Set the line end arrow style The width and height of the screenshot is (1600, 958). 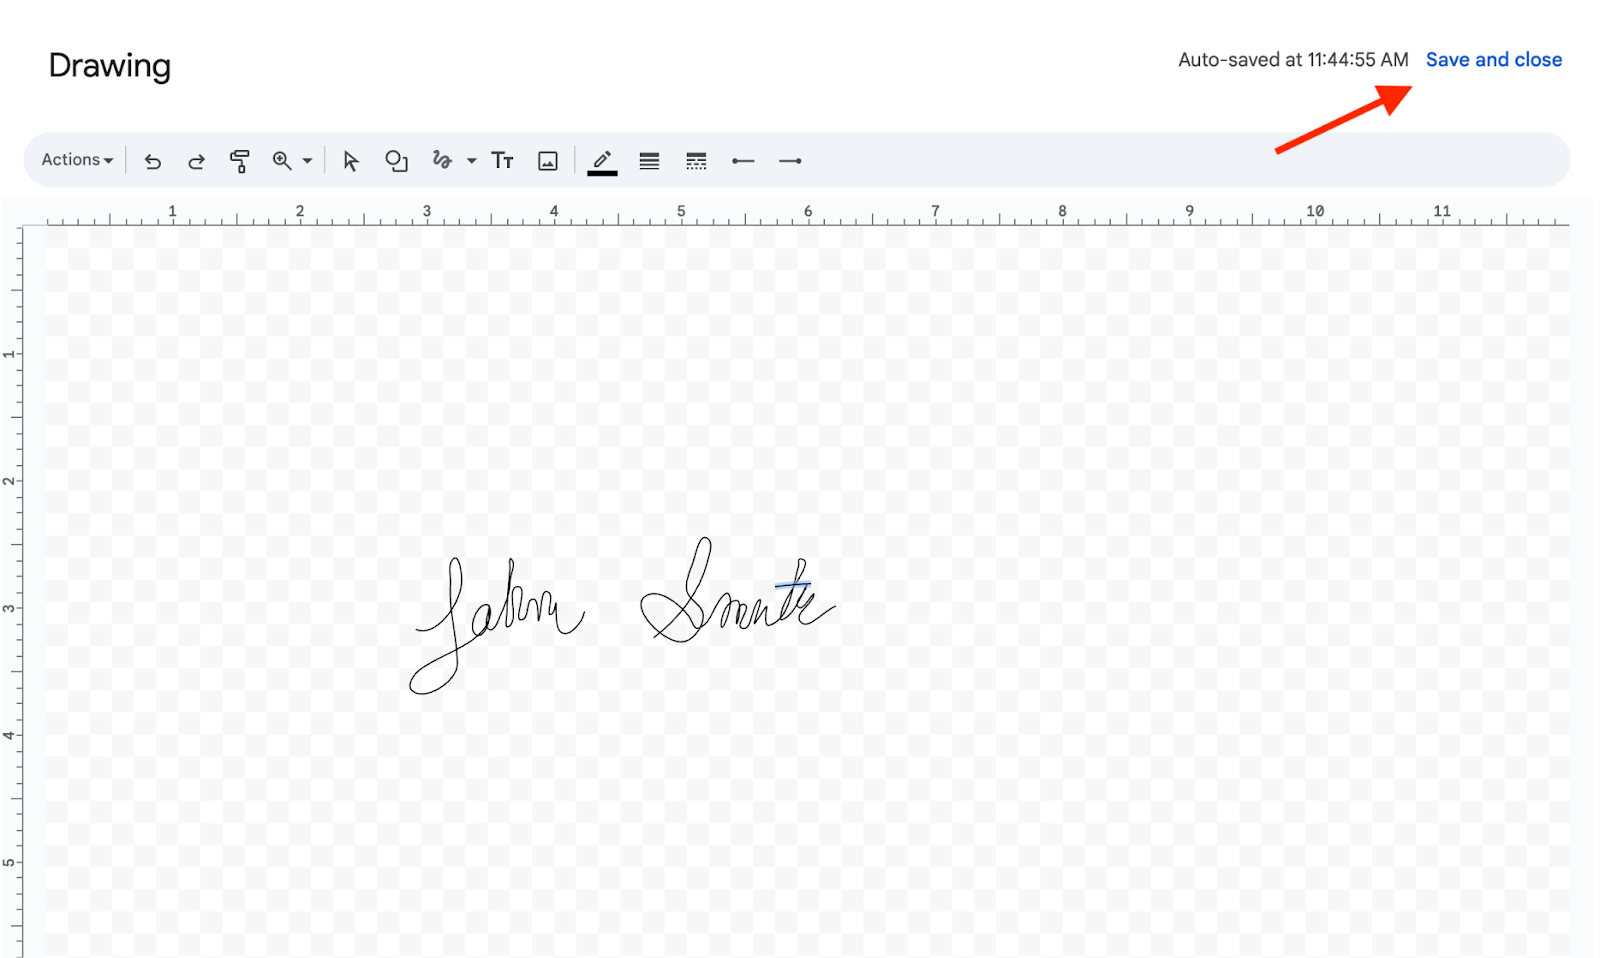(790, 161)
